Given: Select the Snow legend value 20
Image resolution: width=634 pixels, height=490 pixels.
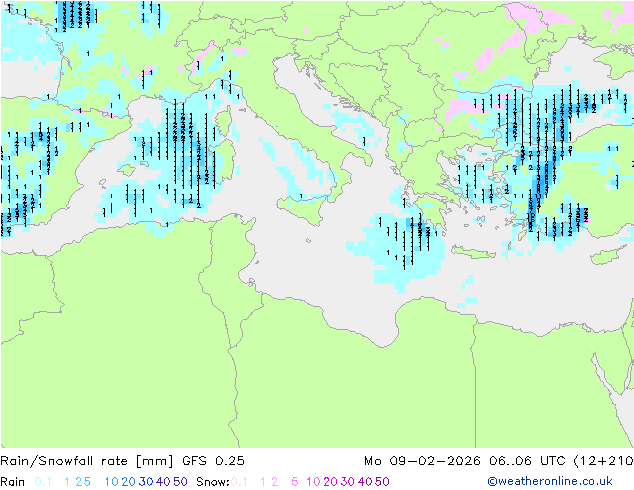Looking at the screenshot, I should point(330,482).
